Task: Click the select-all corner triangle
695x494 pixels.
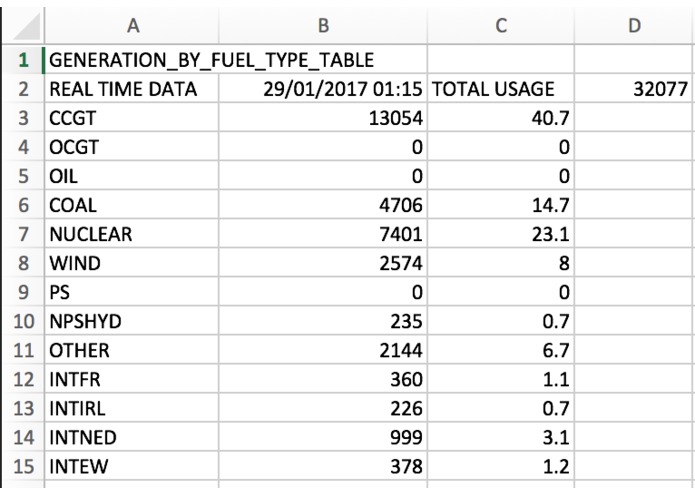Action: coord(27,27)
